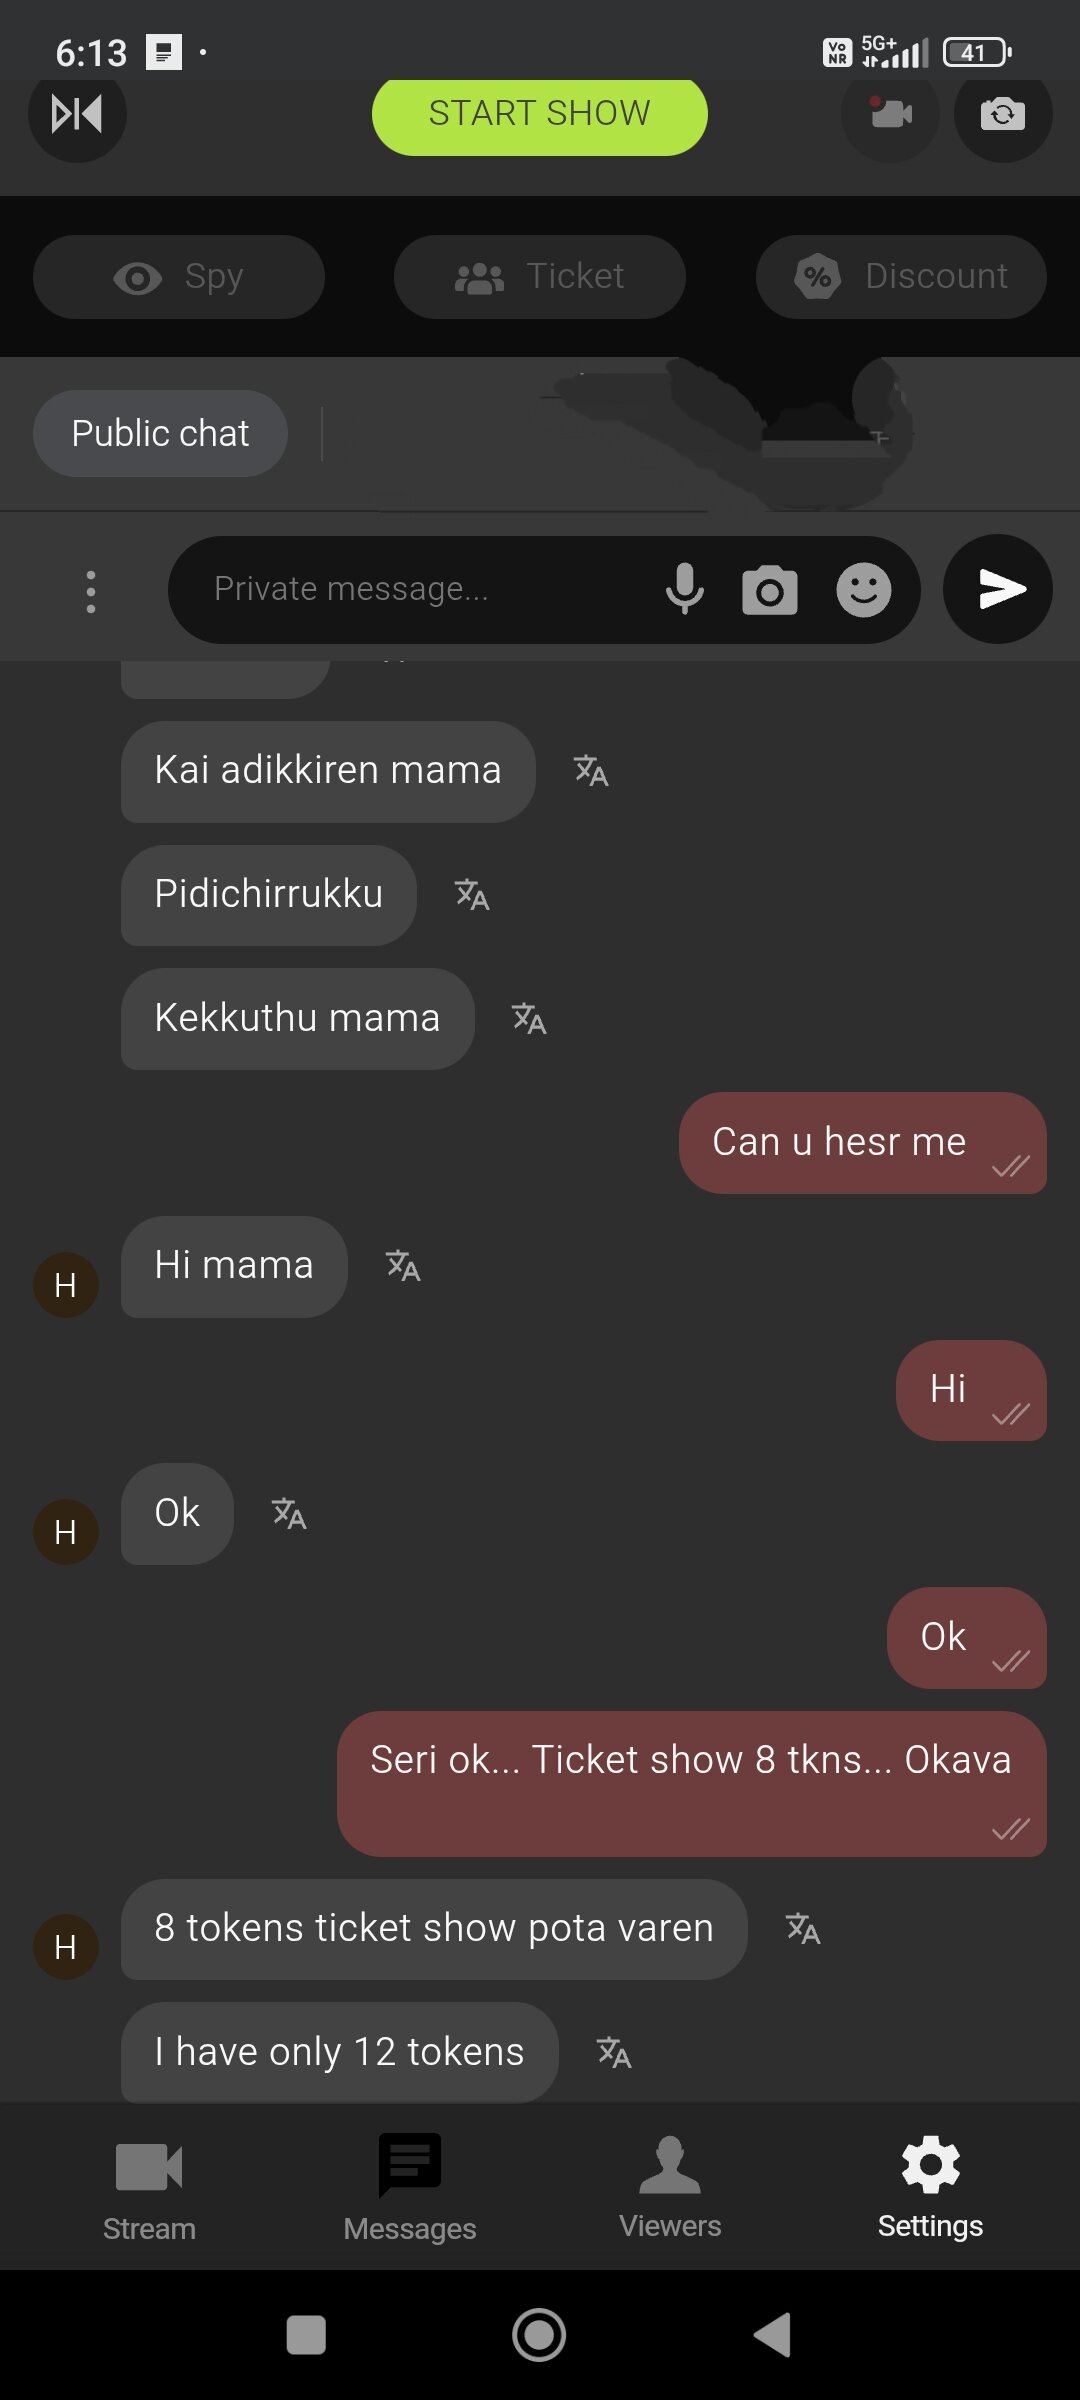Screen dimensions: 1080x2400
Task: Open the emoji smiley picker
Action: (x=864, y=589)
